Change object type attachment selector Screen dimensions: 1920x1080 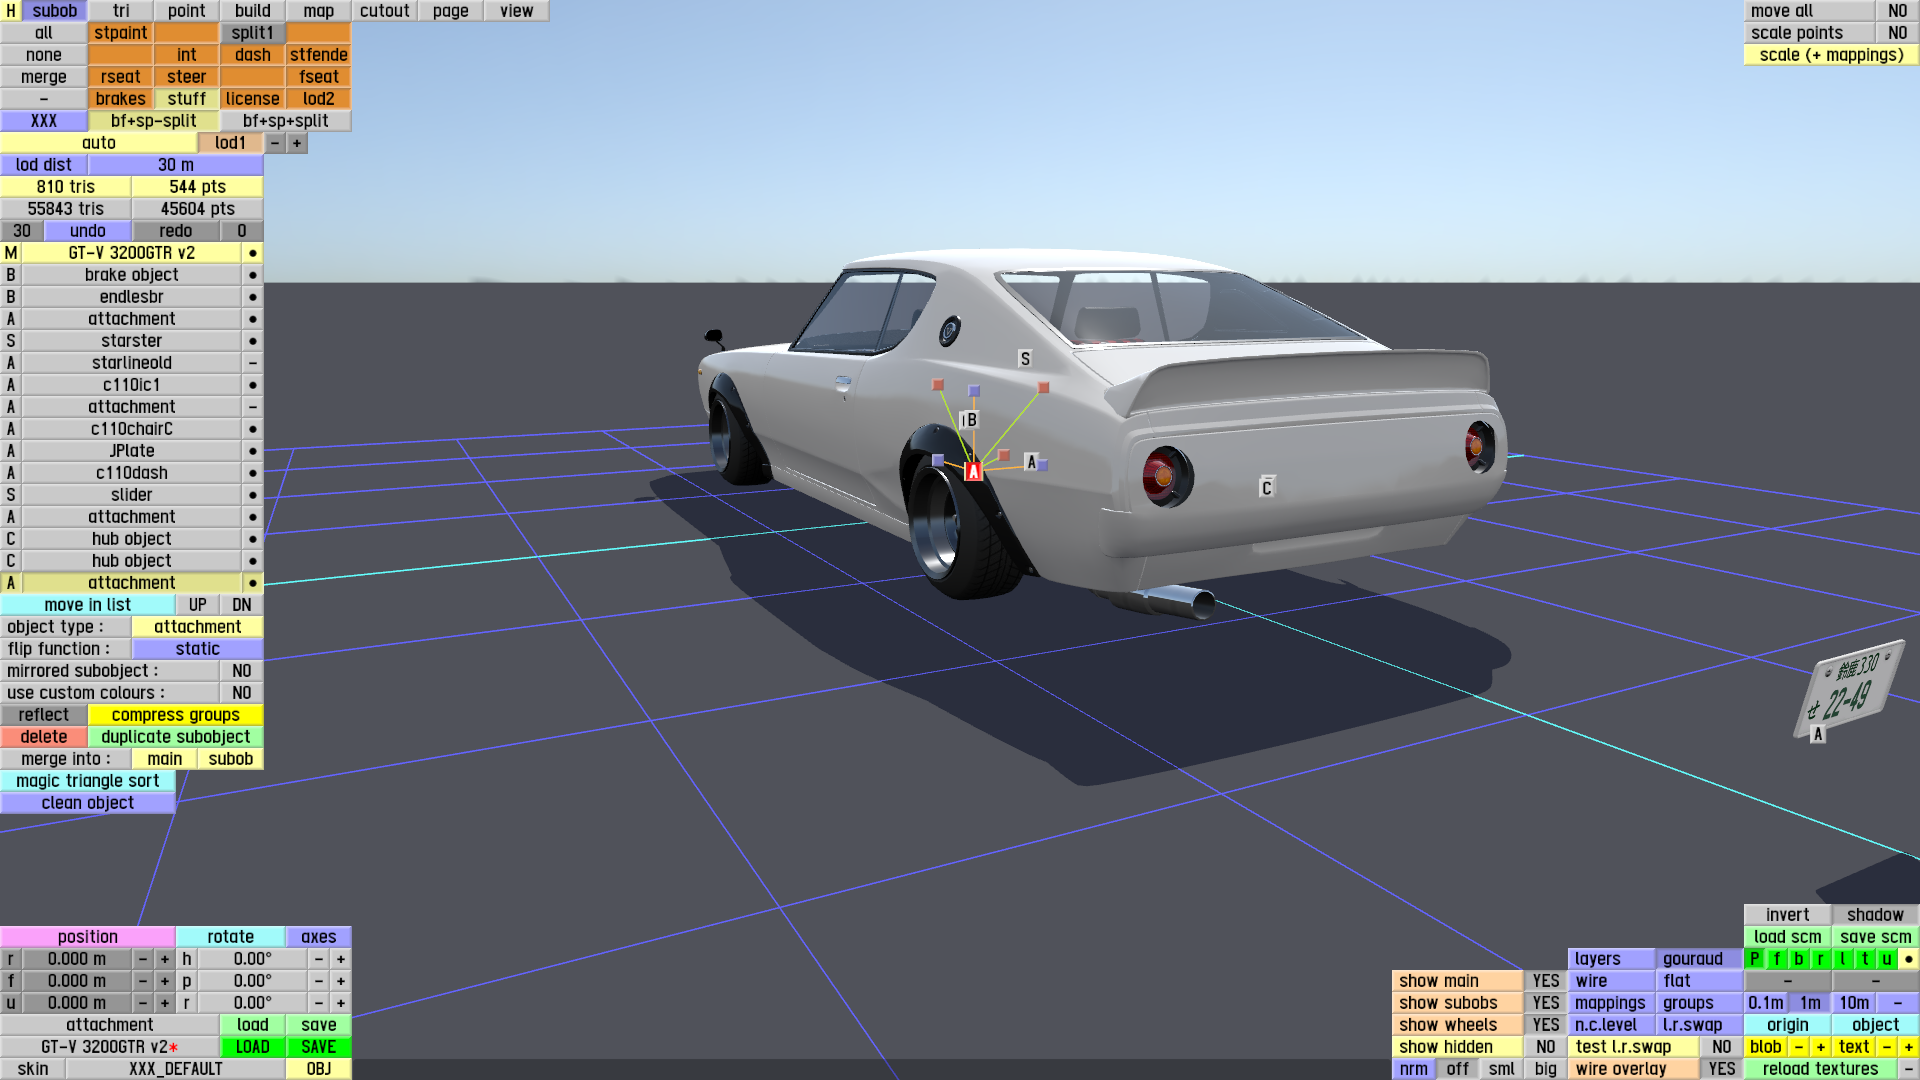[x=197, y=627]
